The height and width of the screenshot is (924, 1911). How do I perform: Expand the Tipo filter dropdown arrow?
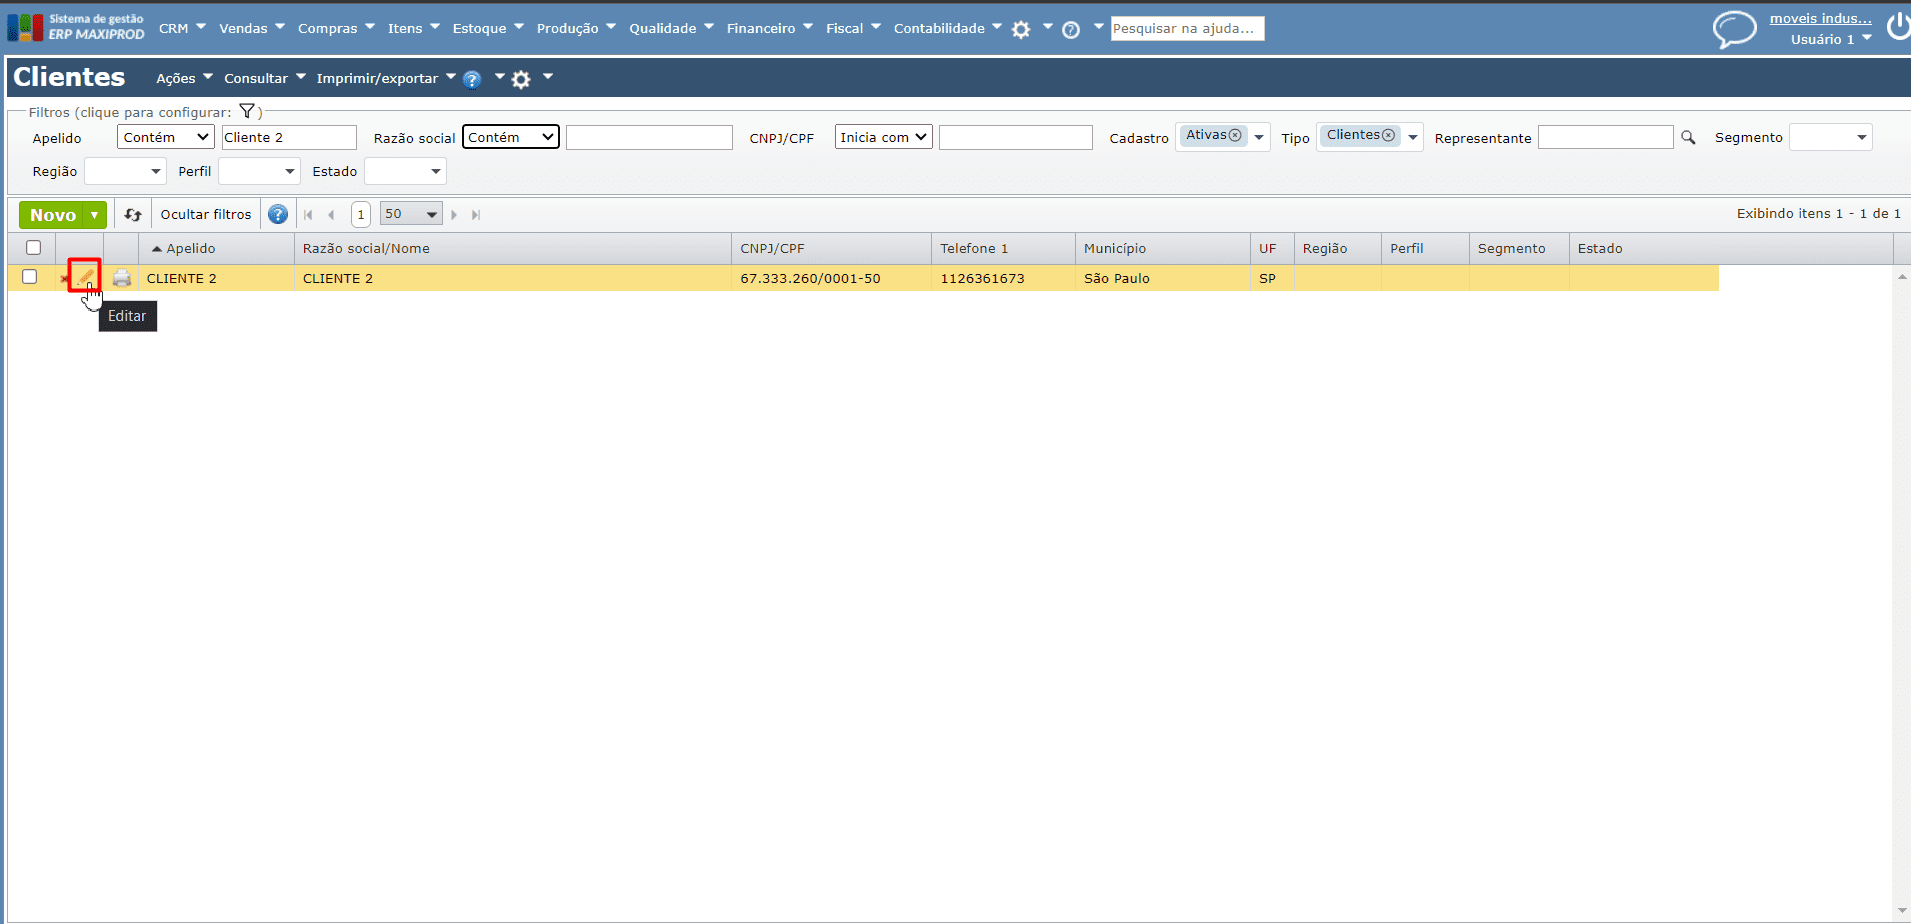1412,137
